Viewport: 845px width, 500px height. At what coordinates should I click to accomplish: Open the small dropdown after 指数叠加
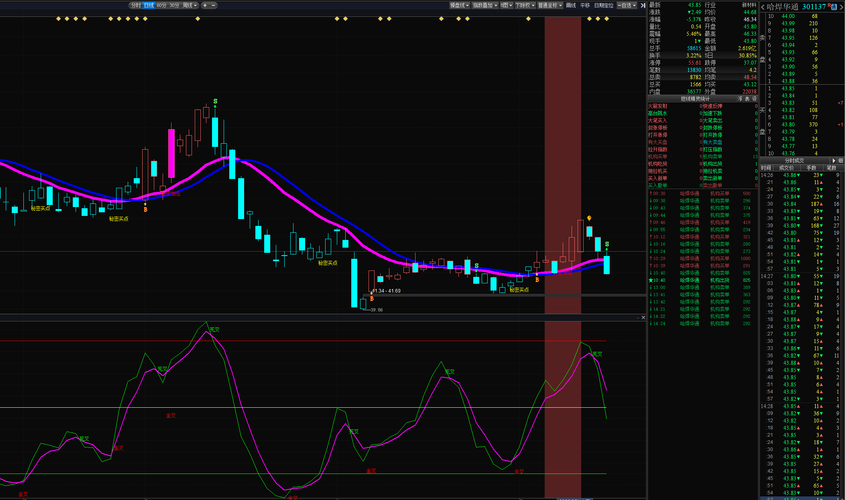click(x=507, y=5)
